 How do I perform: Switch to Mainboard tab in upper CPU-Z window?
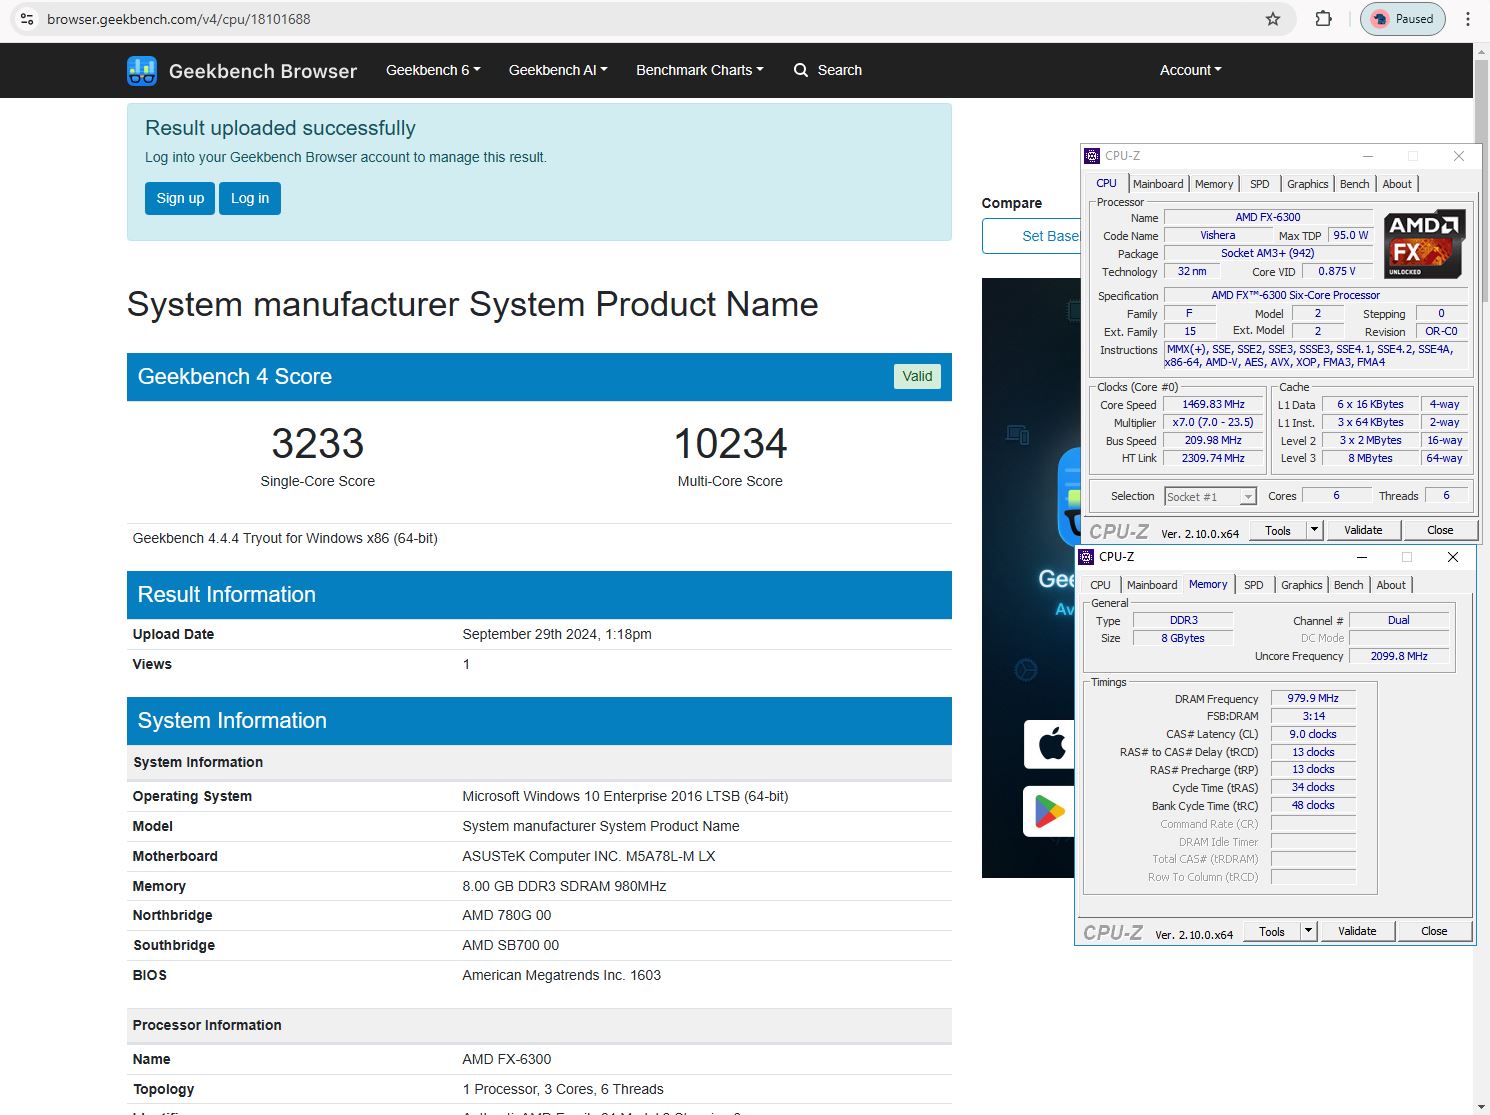click(1158, 184)
